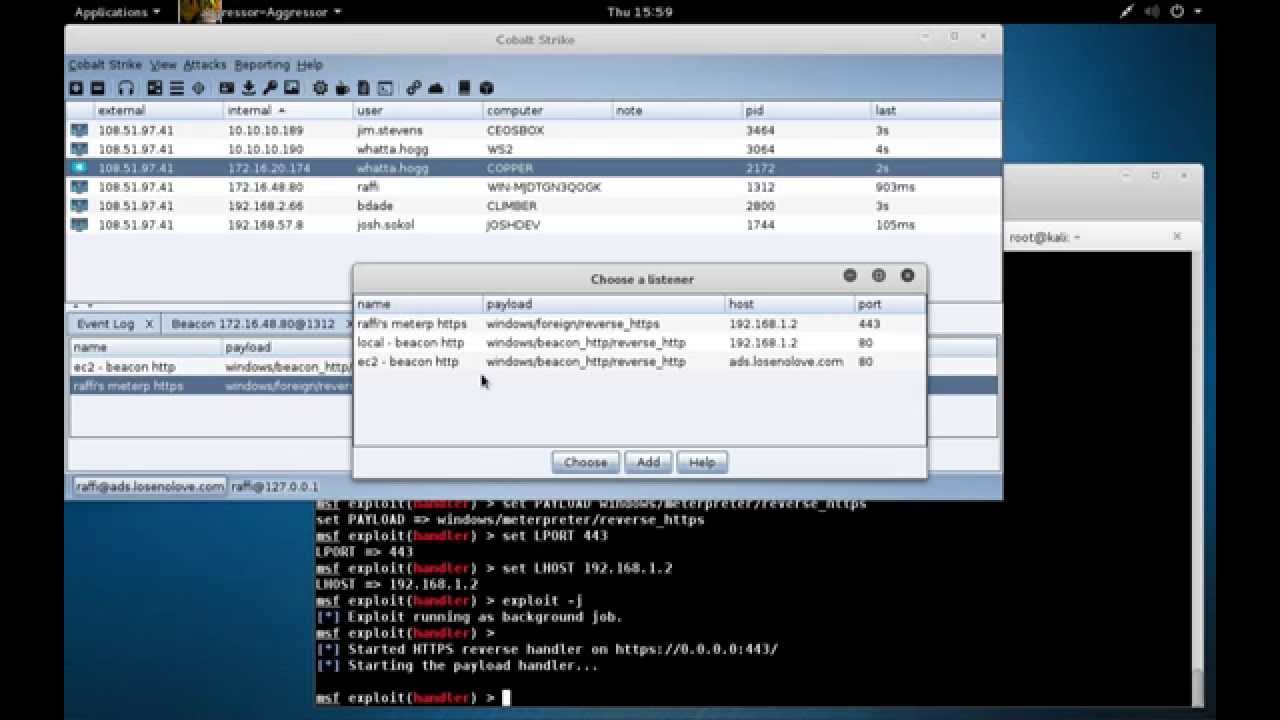The height and width of the screenshot is (720, 1280).
Task: Sort sessions by the last column header
Action: tap(935, 110)
